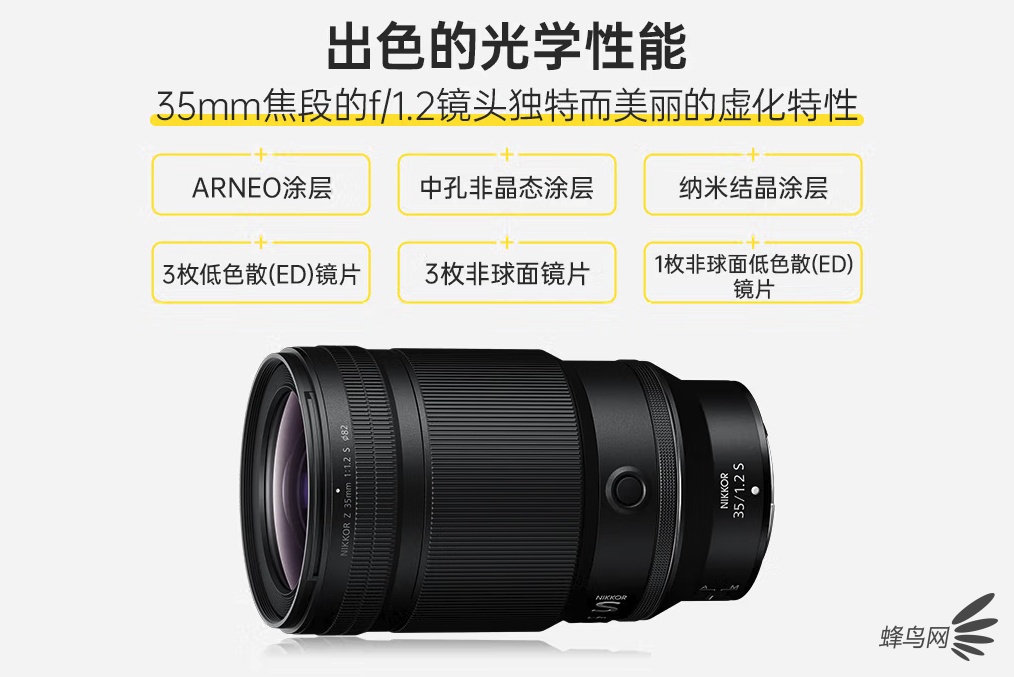Click the plus sign above ARNEO涂层

[x=261, y=154]
